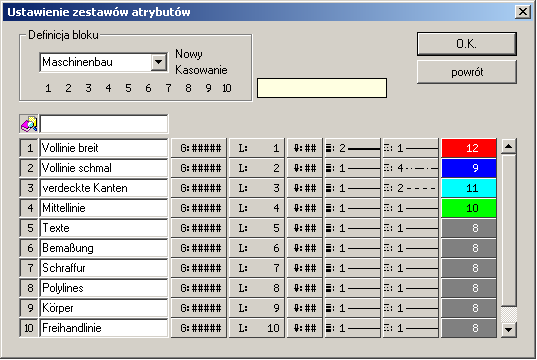The height and width of the screenshot is (360, 537).
Task: Select attribute set number 4 in Definicja bloku
Action: [x=108, y=88]
